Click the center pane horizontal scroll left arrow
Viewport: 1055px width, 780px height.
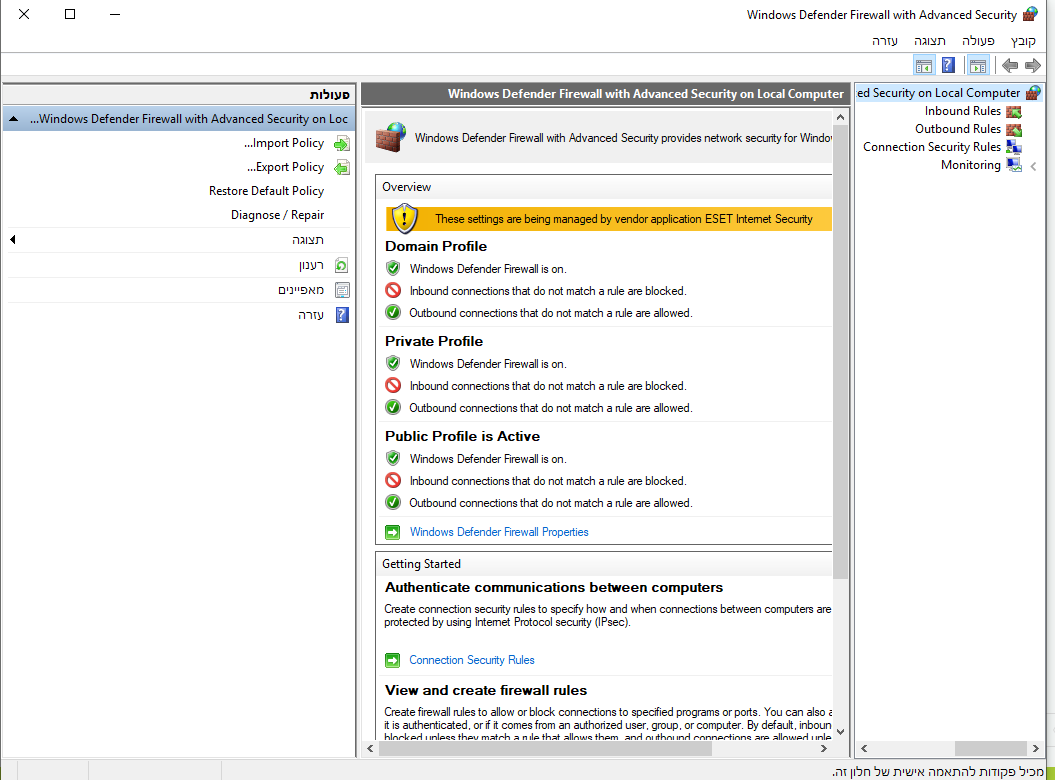pos(370,748)
